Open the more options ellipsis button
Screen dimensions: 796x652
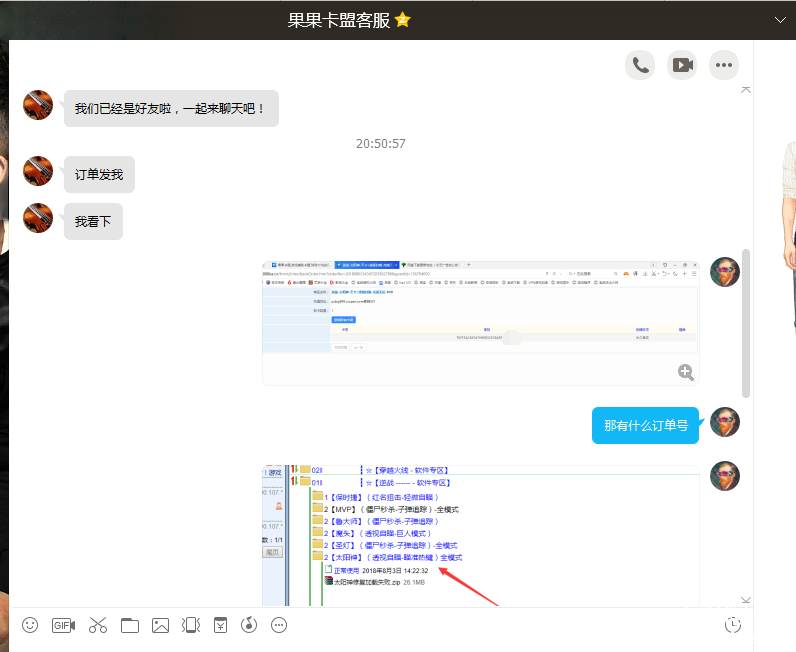coord(724,65)
